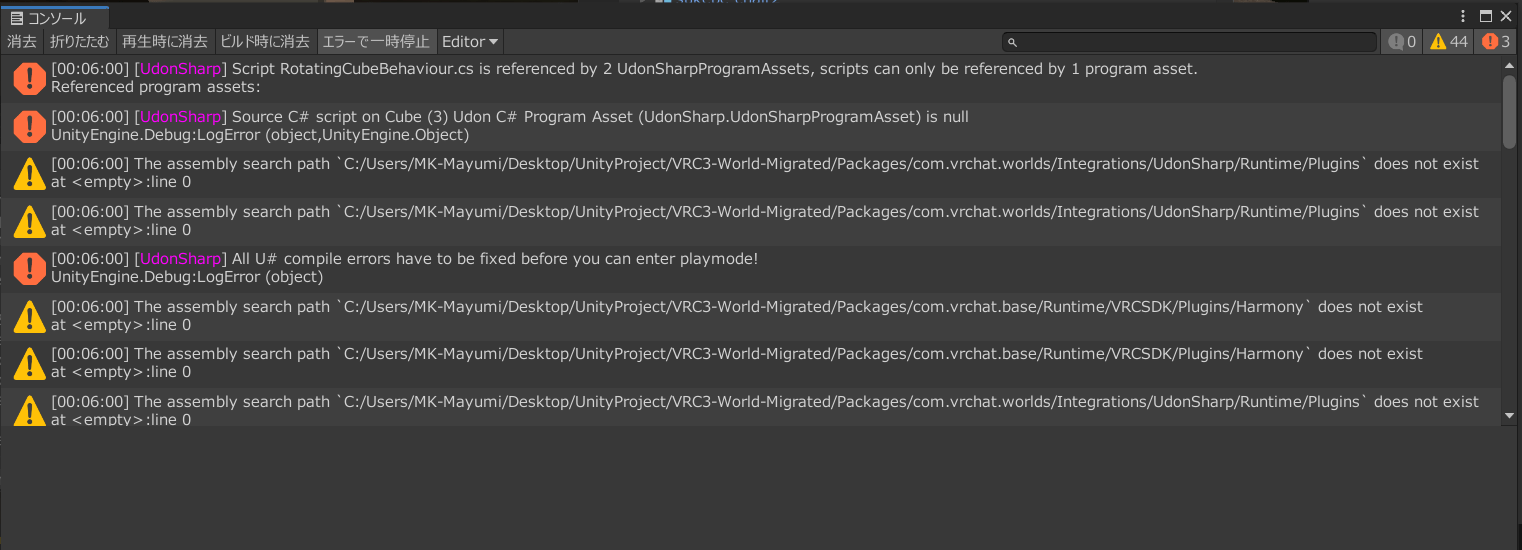Click the vertical scrollbar thumb in log list

1510,111
